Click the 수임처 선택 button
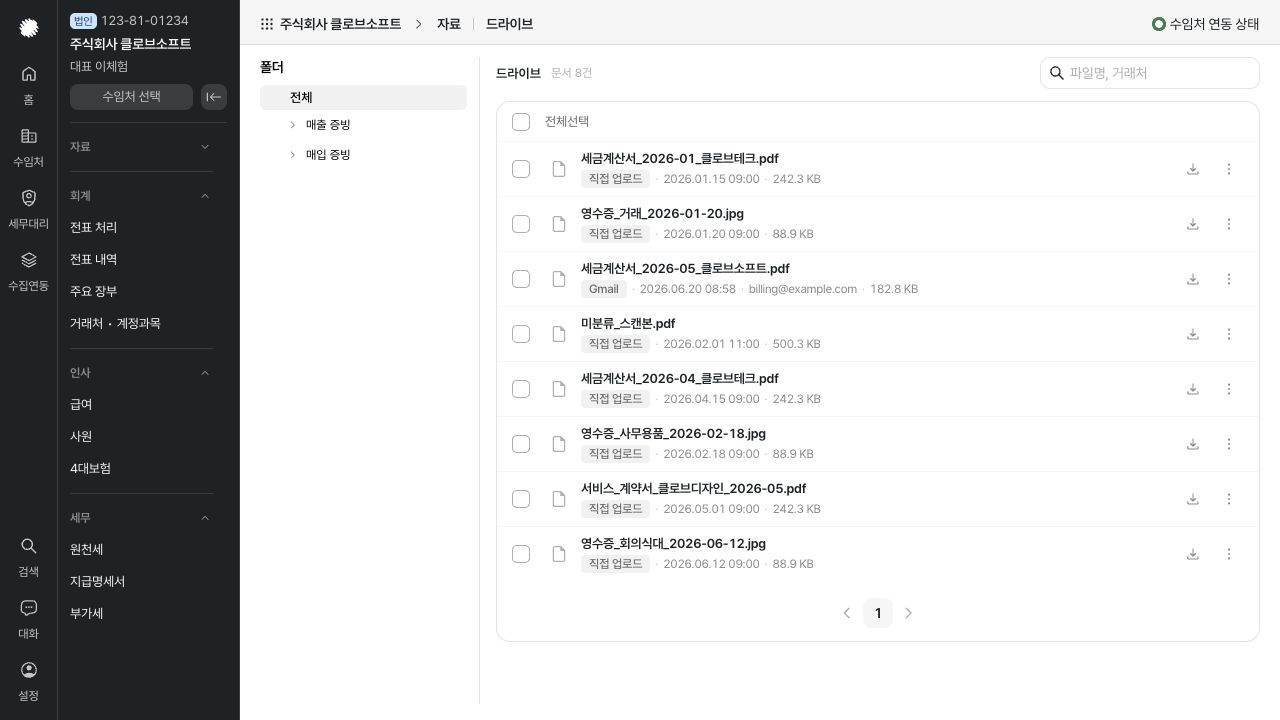Viewport: 1280px width, 720px height. [x=131, y=97]
